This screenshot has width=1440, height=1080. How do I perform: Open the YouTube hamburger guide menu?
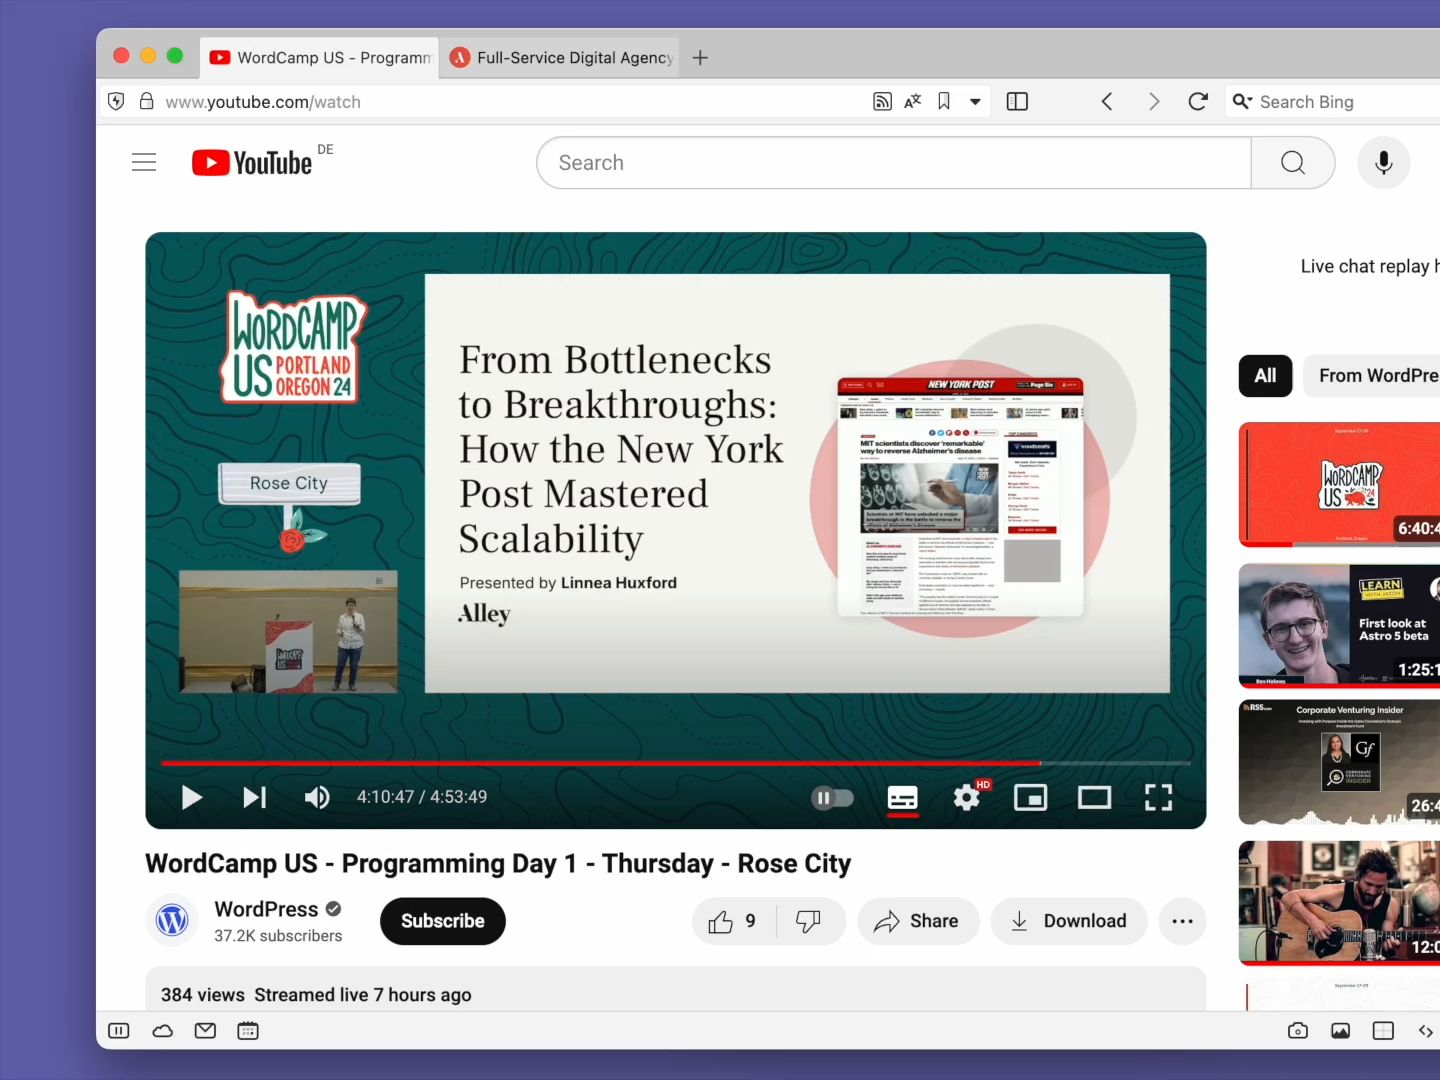(144, 162)
